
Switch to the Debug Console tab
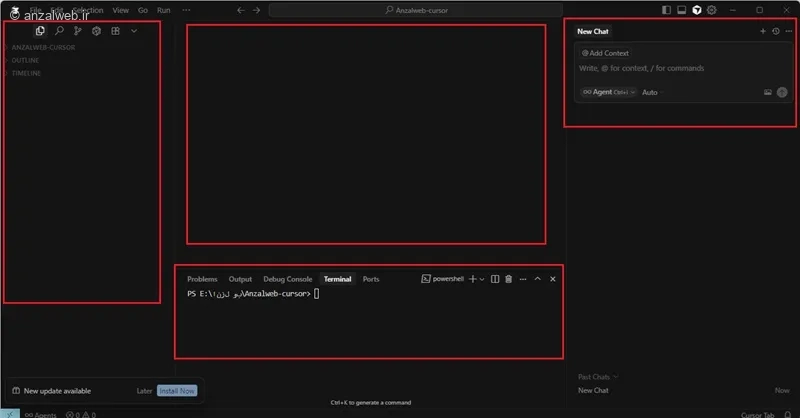click(288, 279)
